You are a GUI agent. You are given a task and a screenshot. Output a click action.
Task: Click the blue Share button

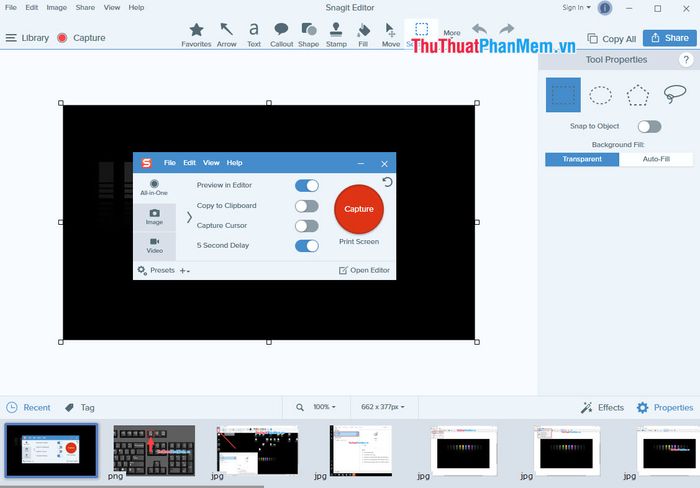(669, 38)
